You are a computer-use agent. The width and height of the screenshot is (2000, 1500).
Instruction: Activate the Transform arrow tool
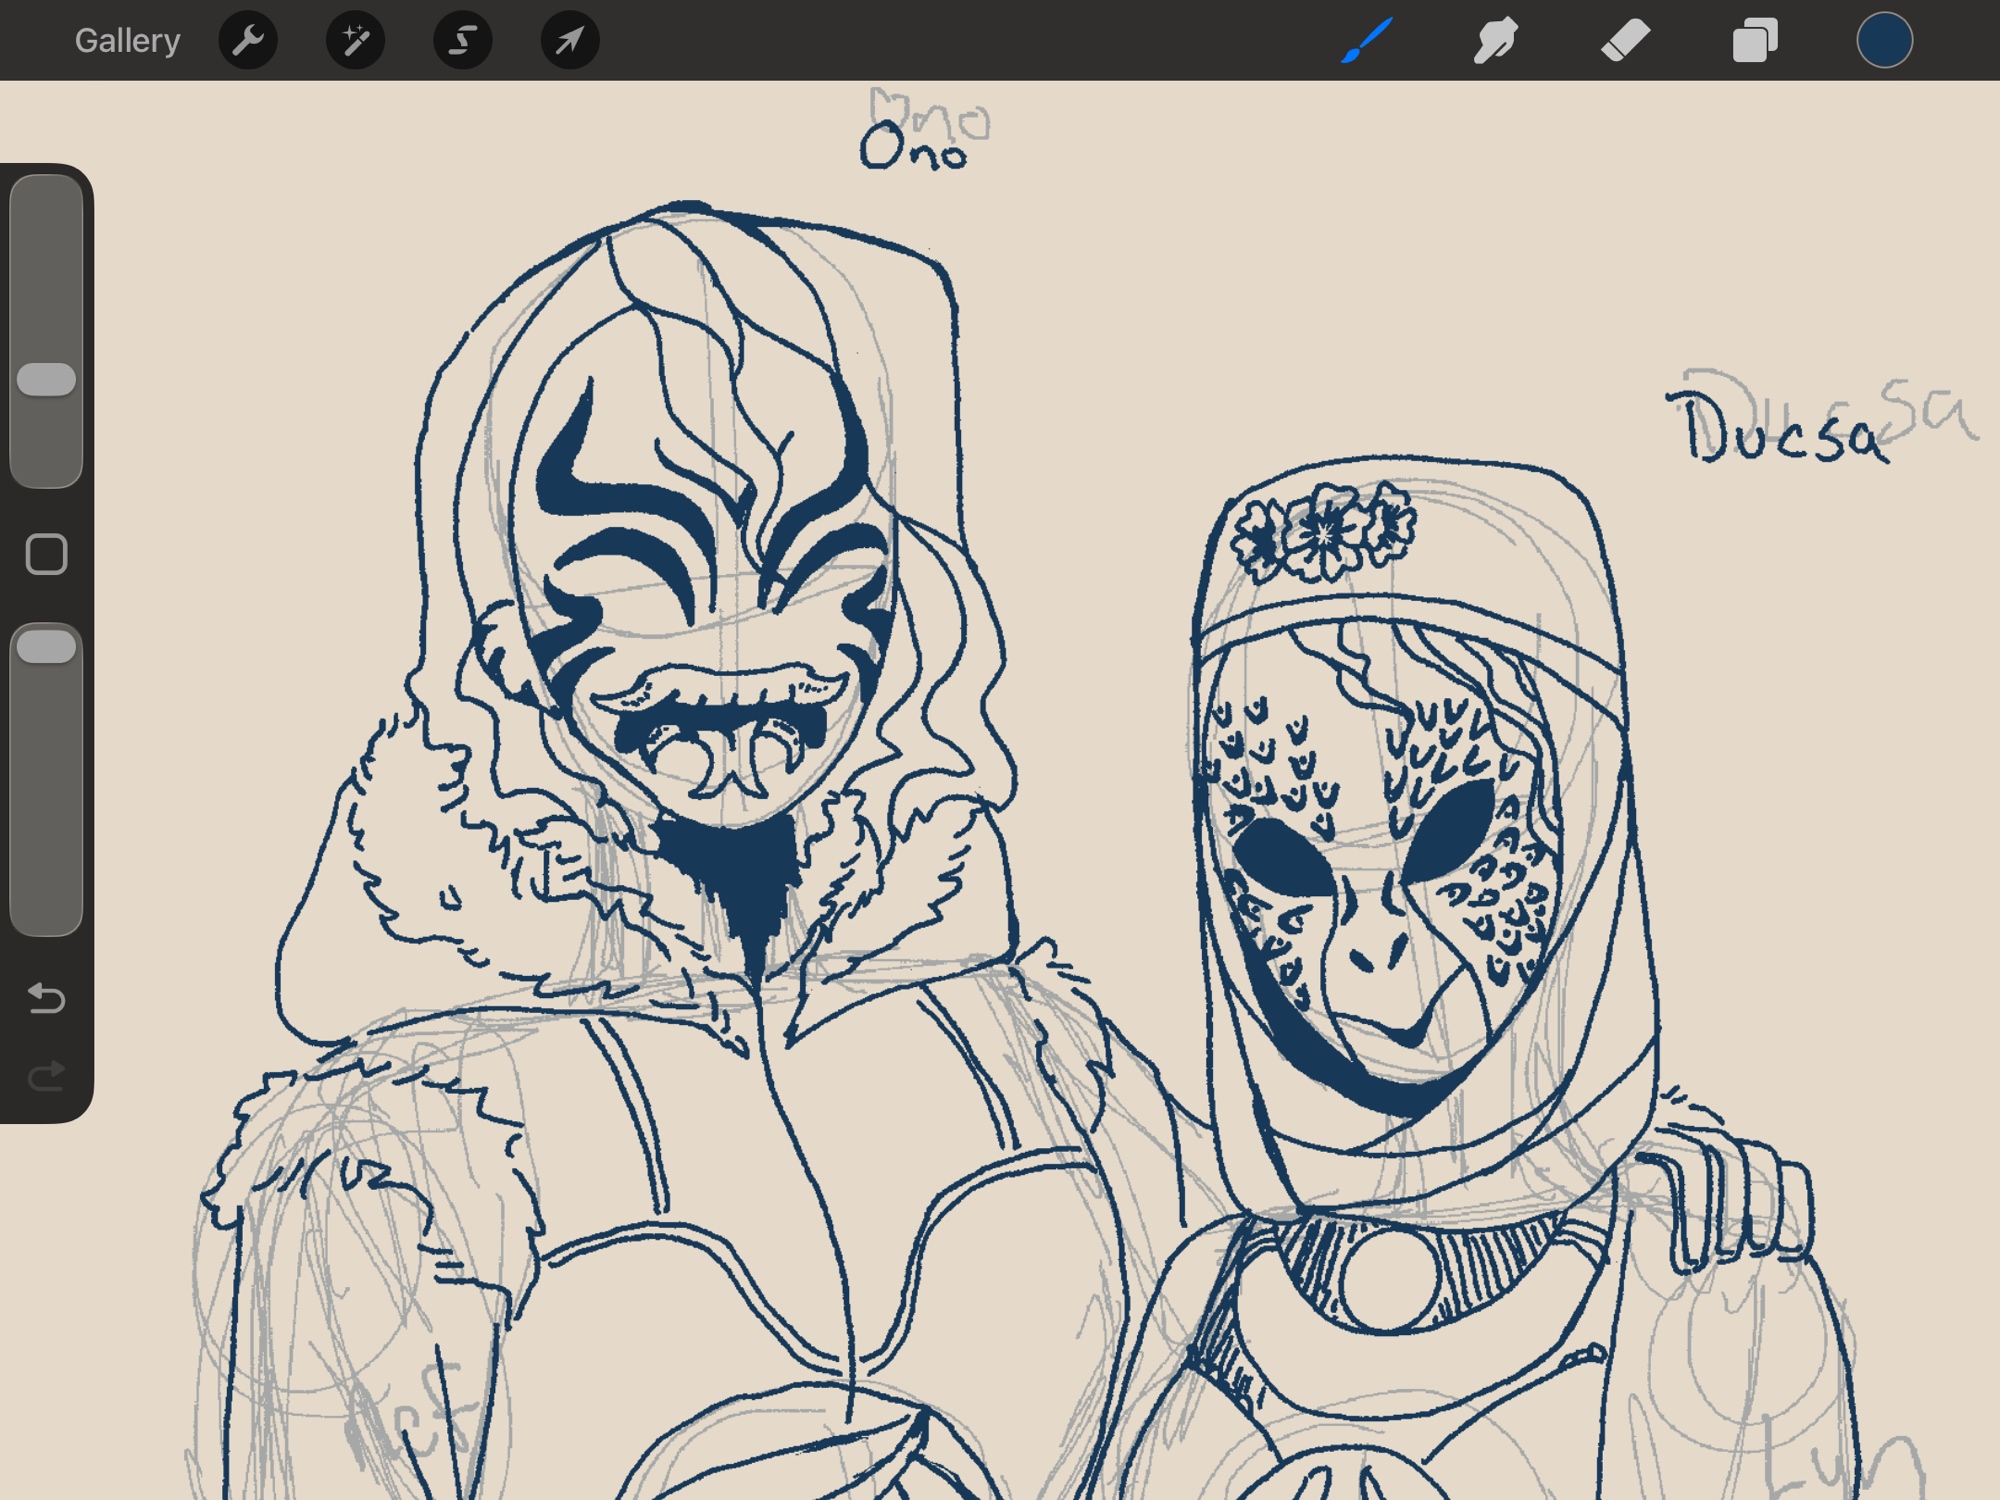tap(569, 41)
